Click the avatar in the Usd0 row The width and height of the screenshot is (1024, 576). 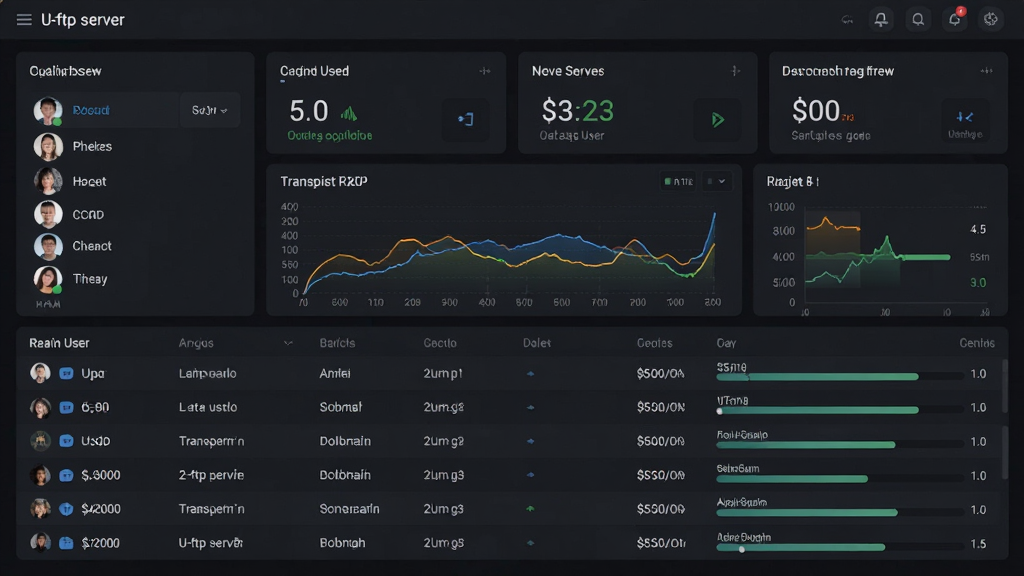40,441
